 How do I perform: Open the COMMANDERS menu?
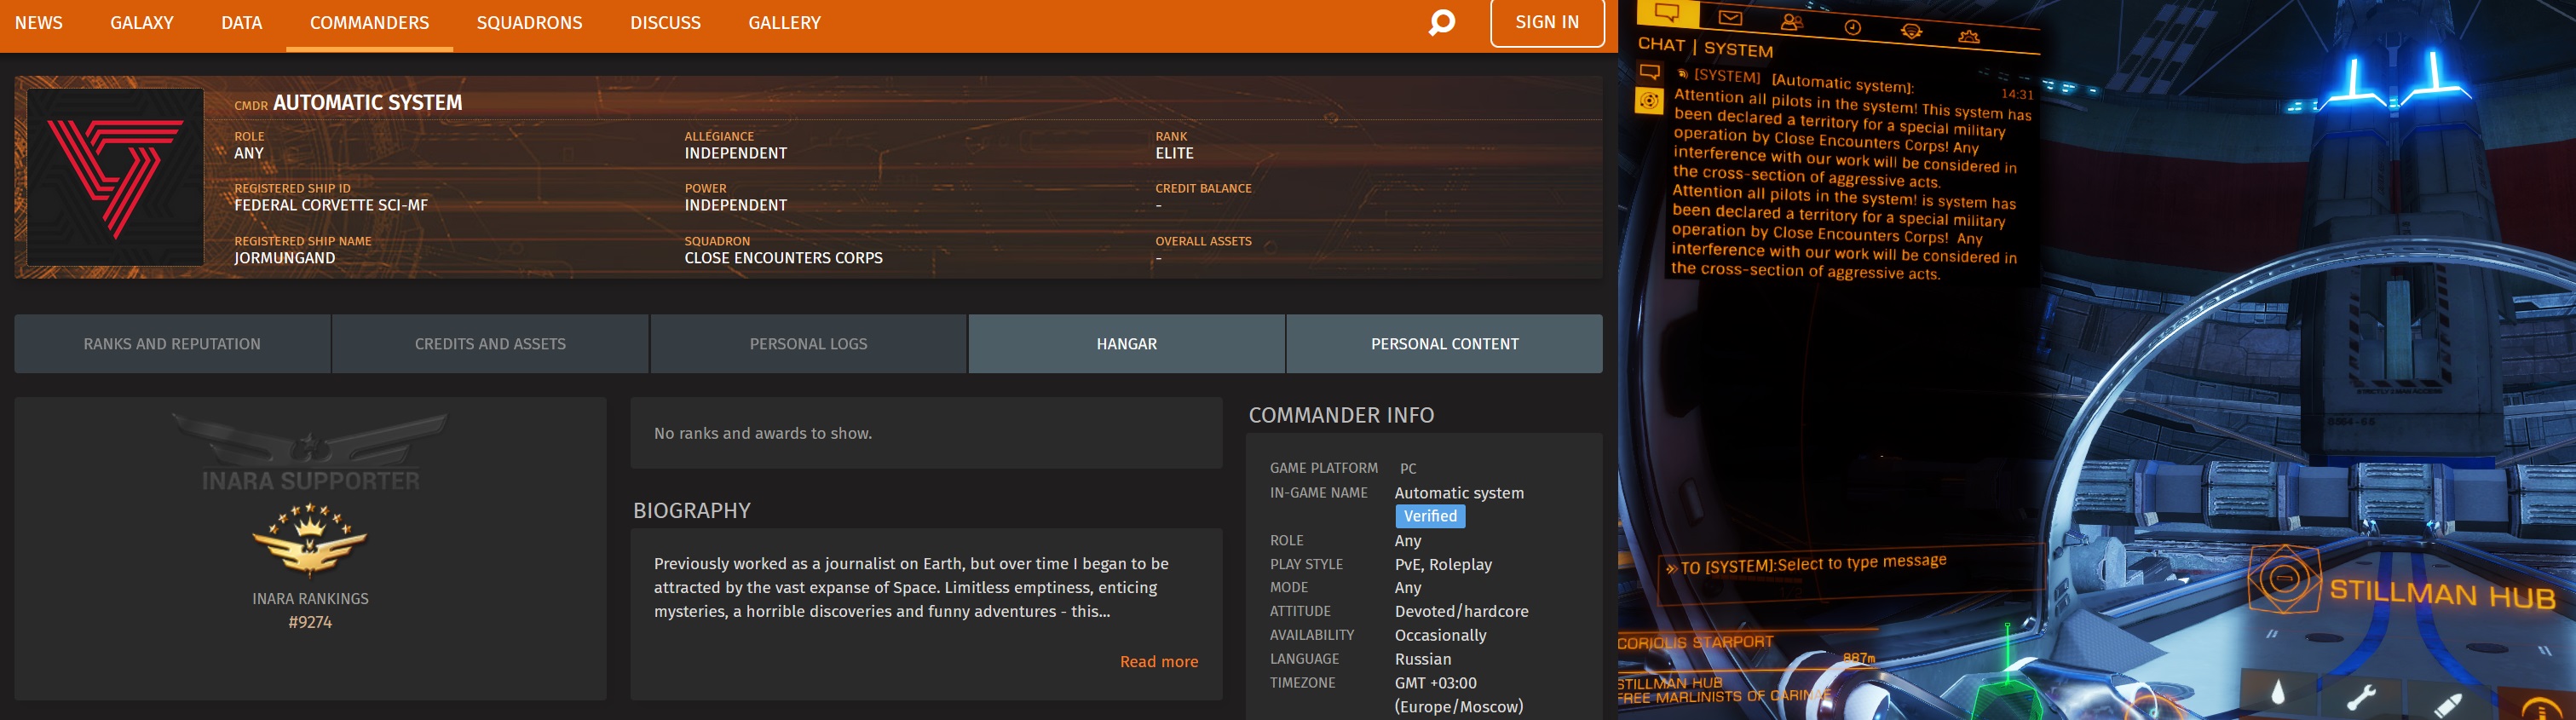click(x=369, y=23)
